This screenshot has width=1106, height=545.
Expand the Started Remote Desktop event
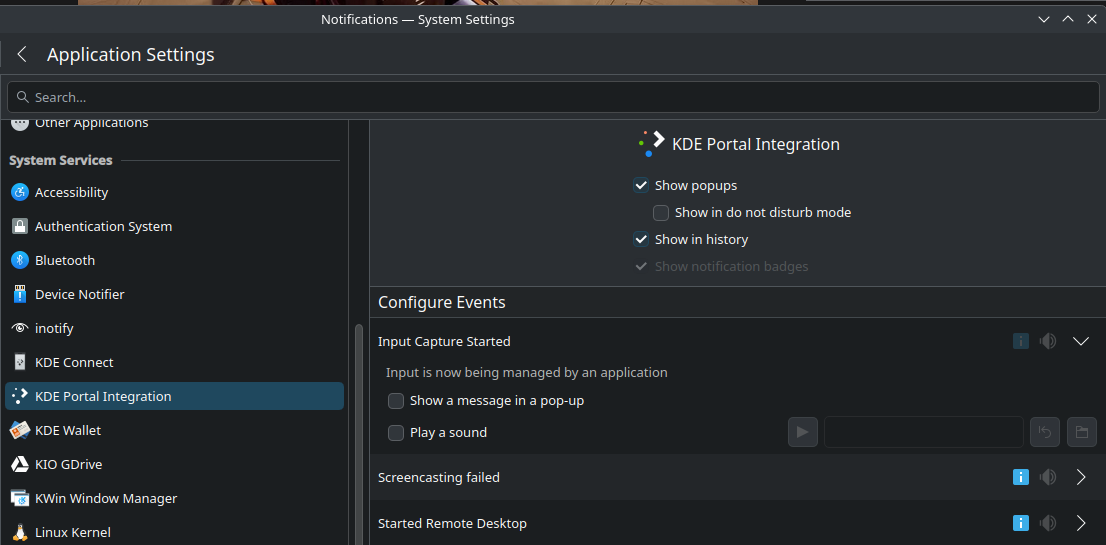(x=1080, y=523)
